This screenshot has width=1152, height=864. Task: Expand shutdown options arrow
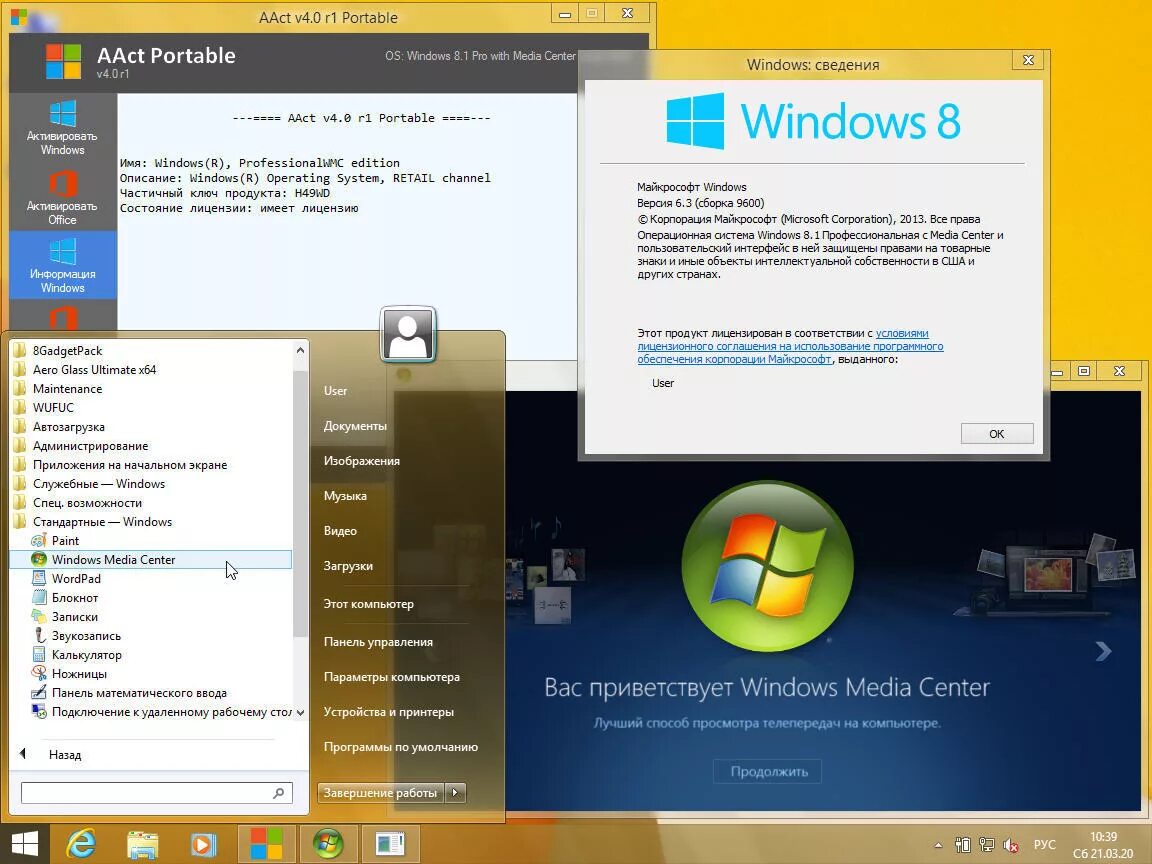[x=456, y=793]
